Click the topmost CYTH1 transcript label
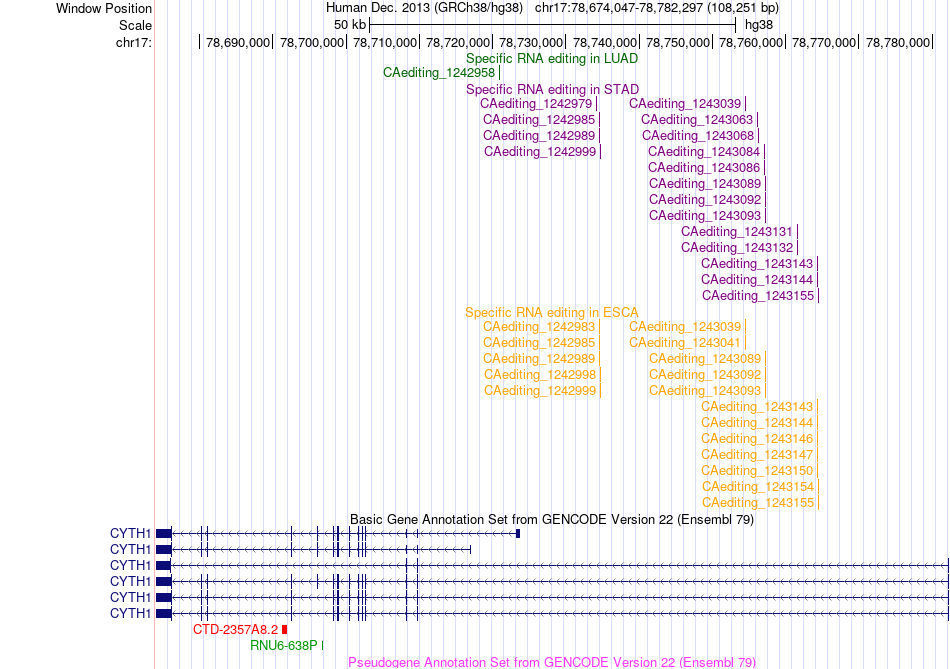950x669 pixels. pyautogui.click(x=130, y=533)
